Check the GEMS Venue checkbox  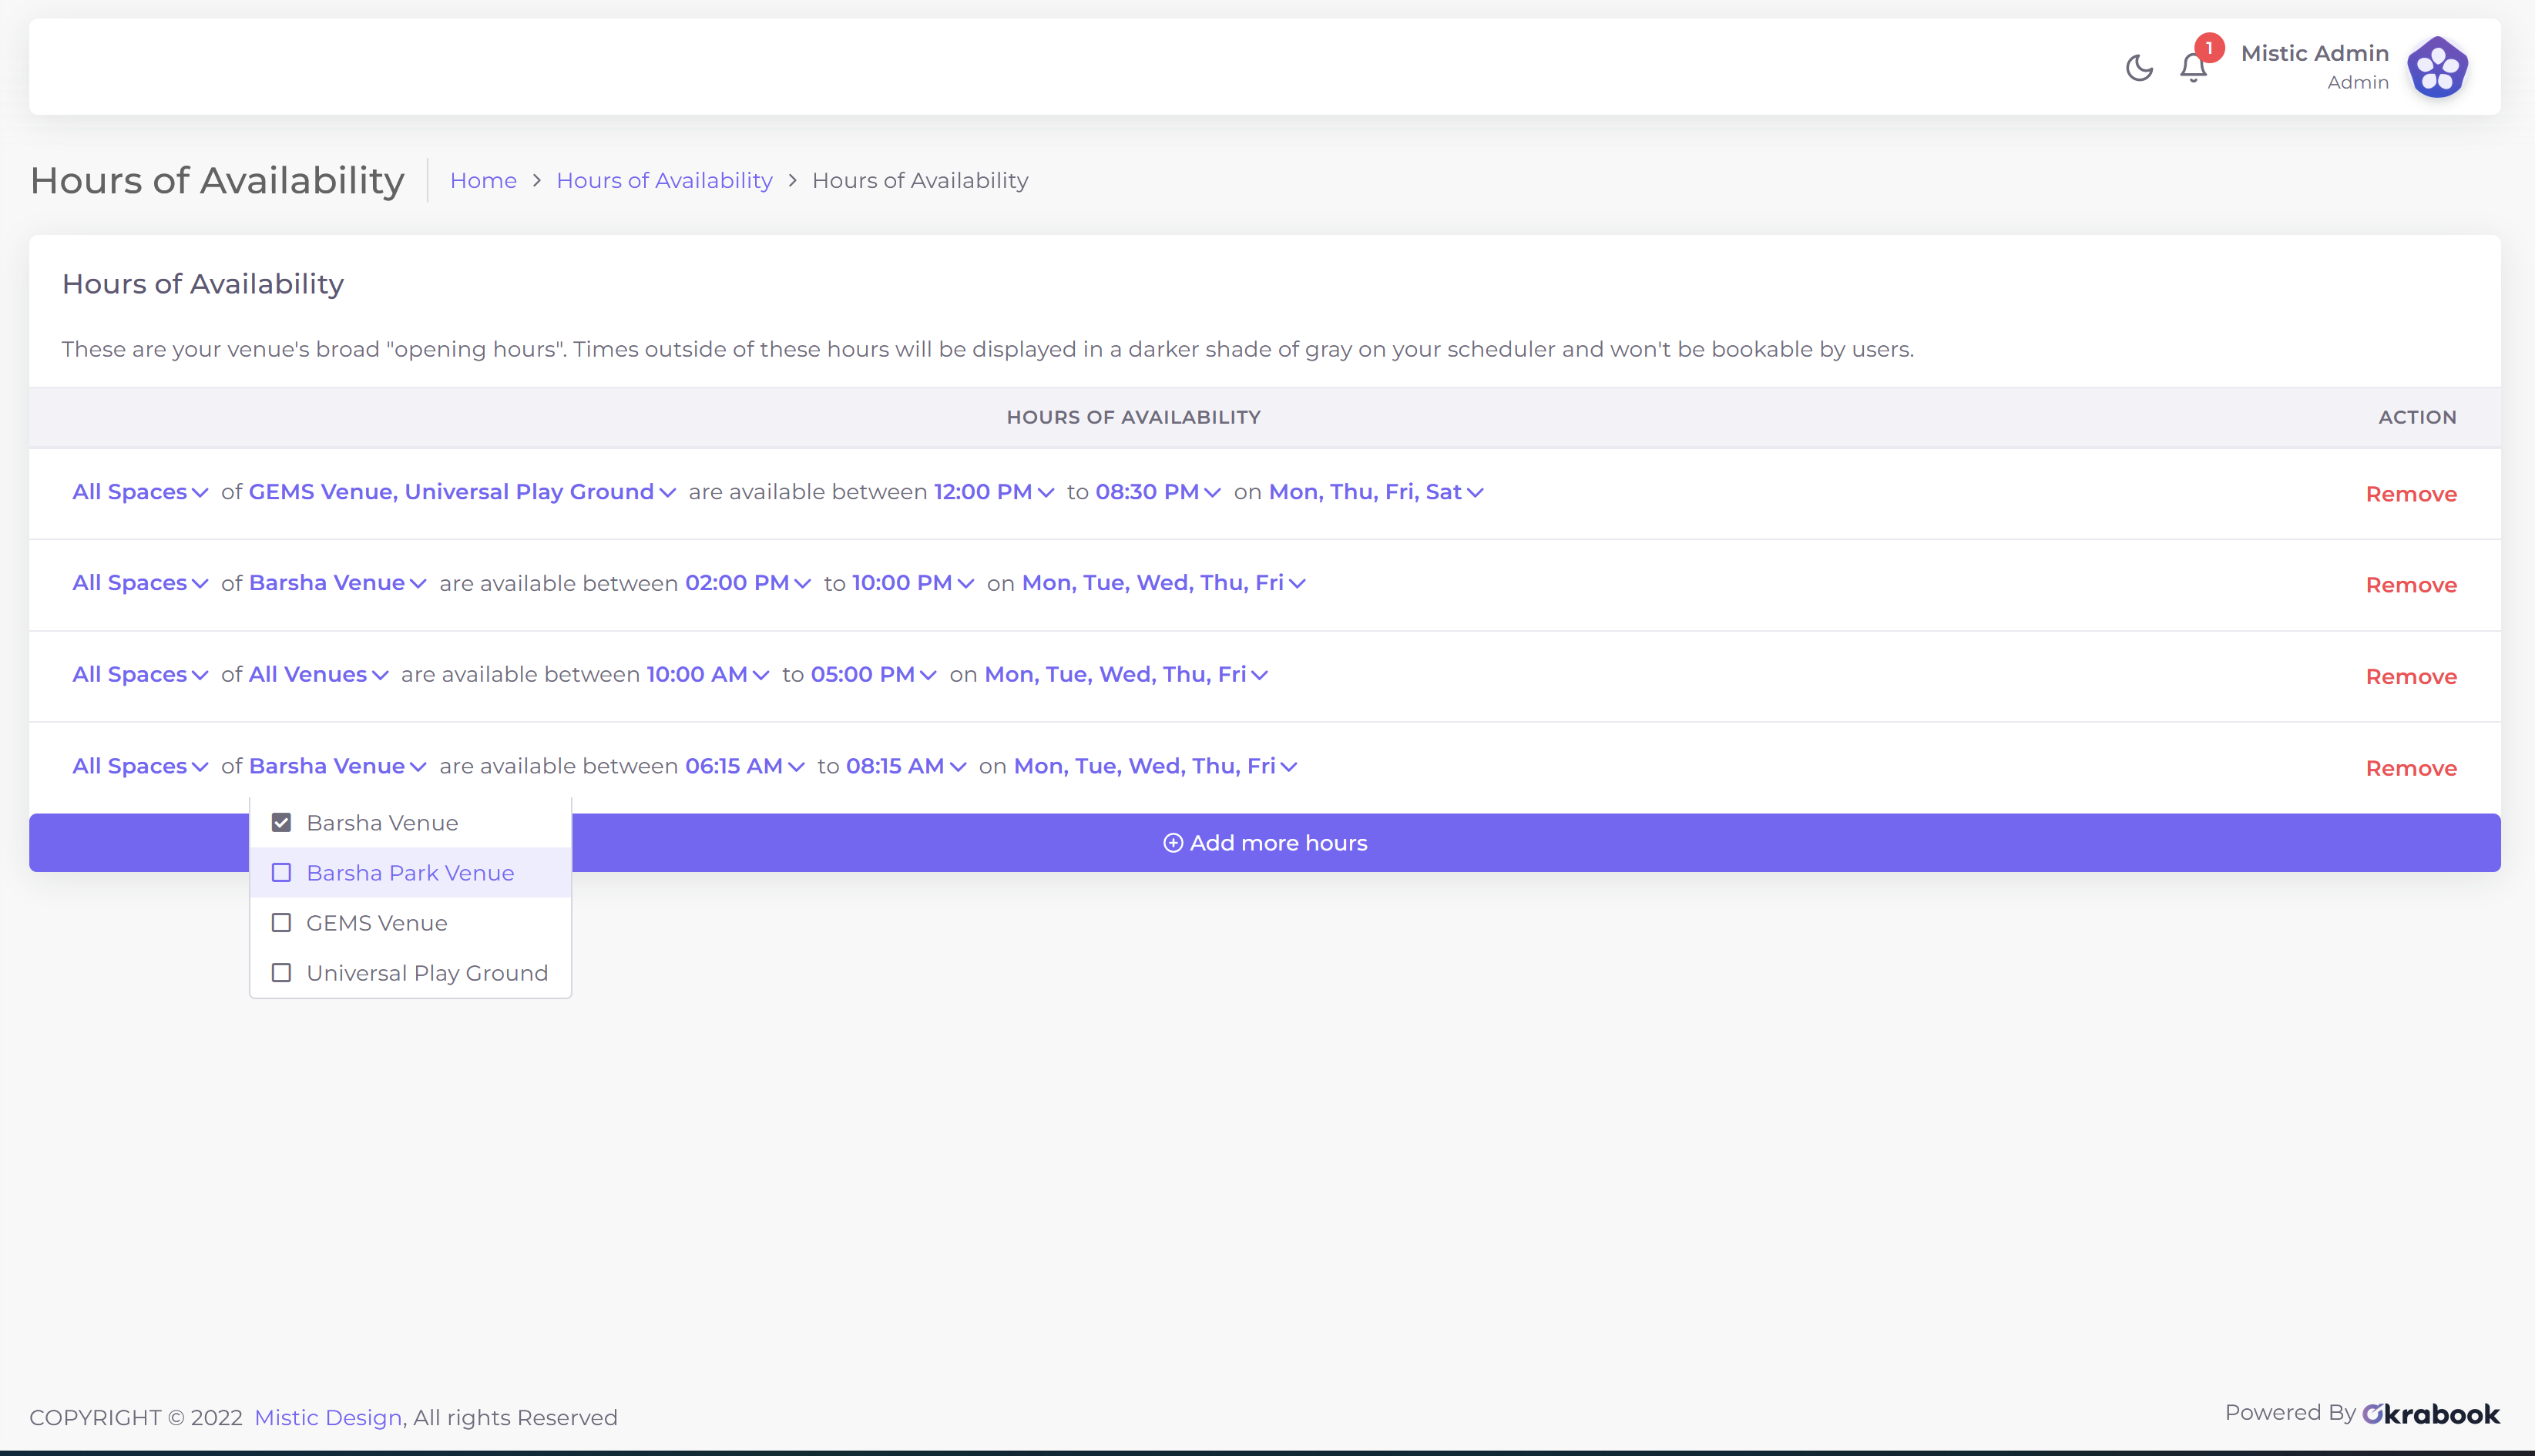[x=281, y=923]
